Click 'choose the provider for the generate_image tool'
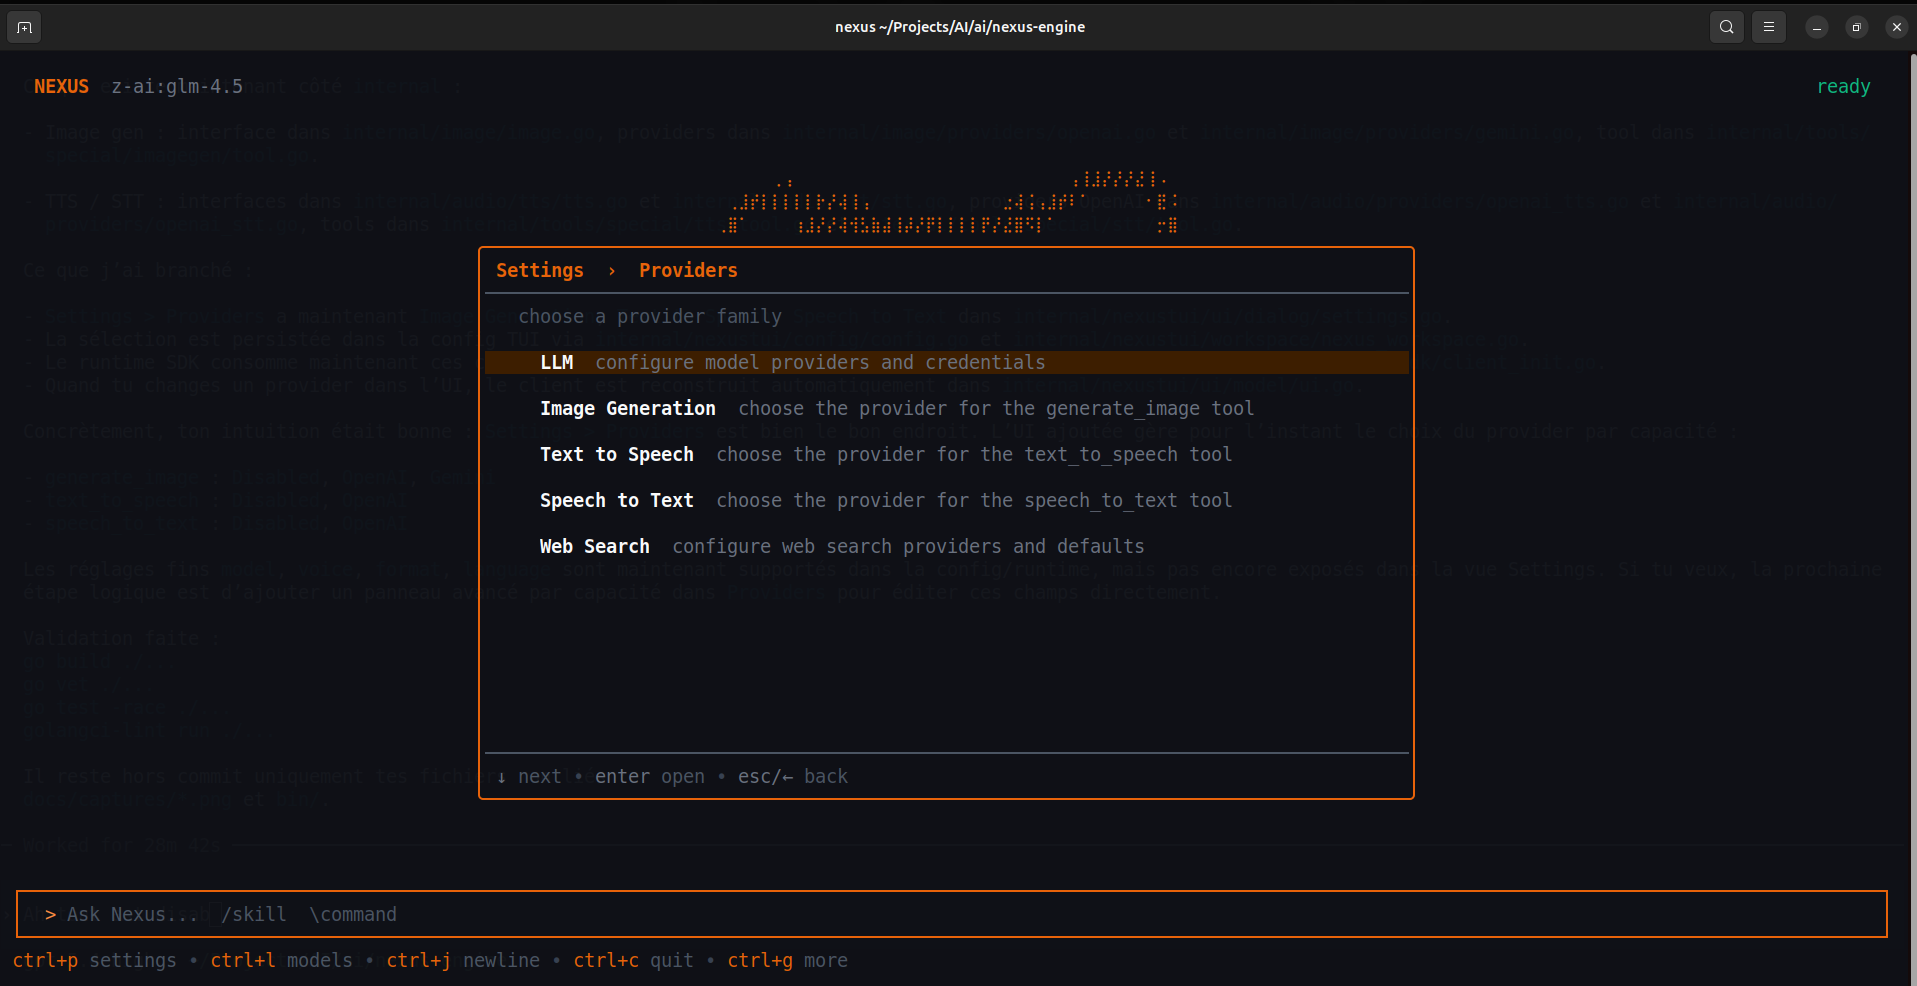Image resolution: width=1917 pixels, height=986 pixels. [996, 408]
